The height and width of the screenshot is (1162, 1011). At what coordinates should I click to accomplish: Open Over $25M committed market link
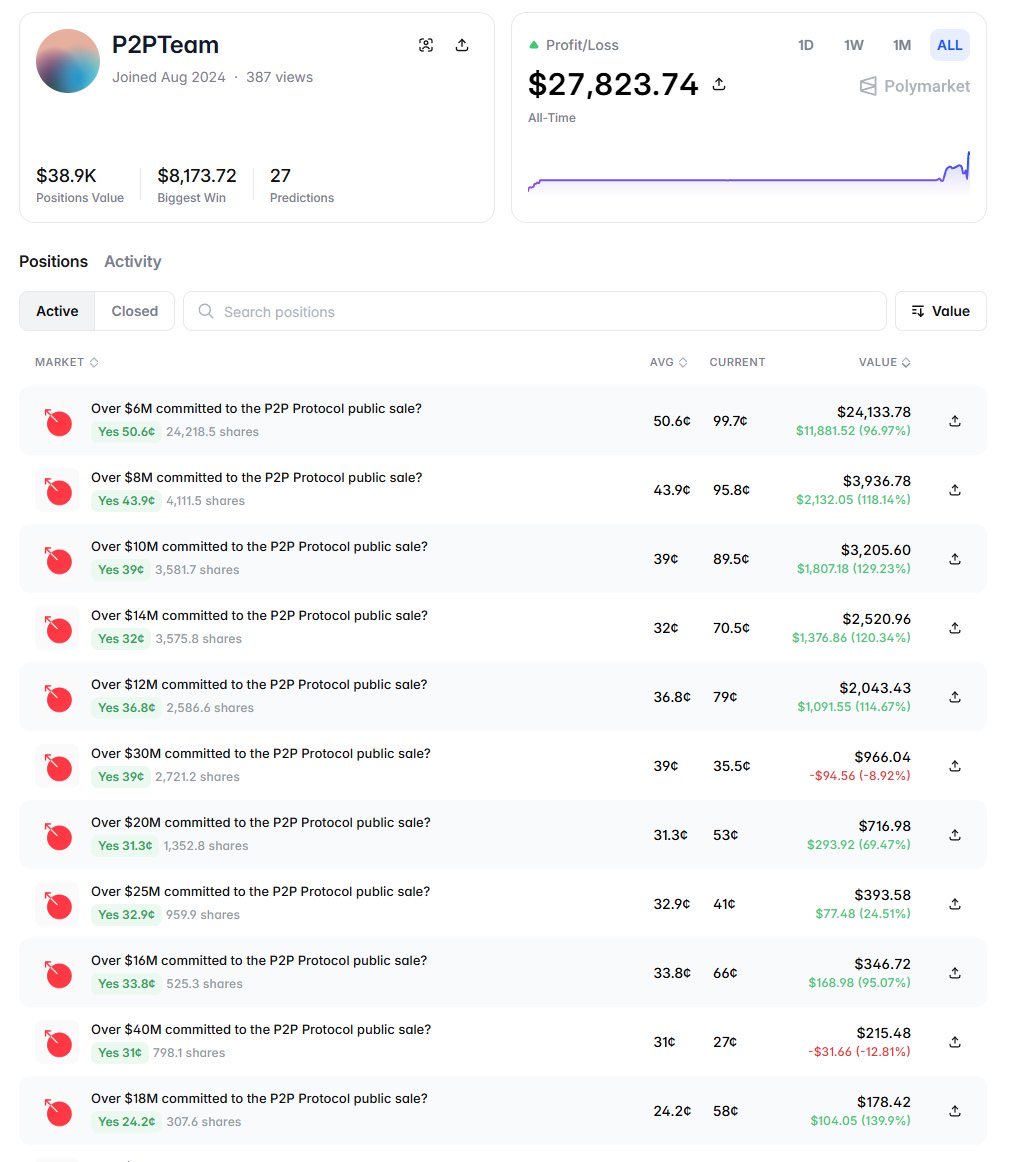click(x=261, y=891)
